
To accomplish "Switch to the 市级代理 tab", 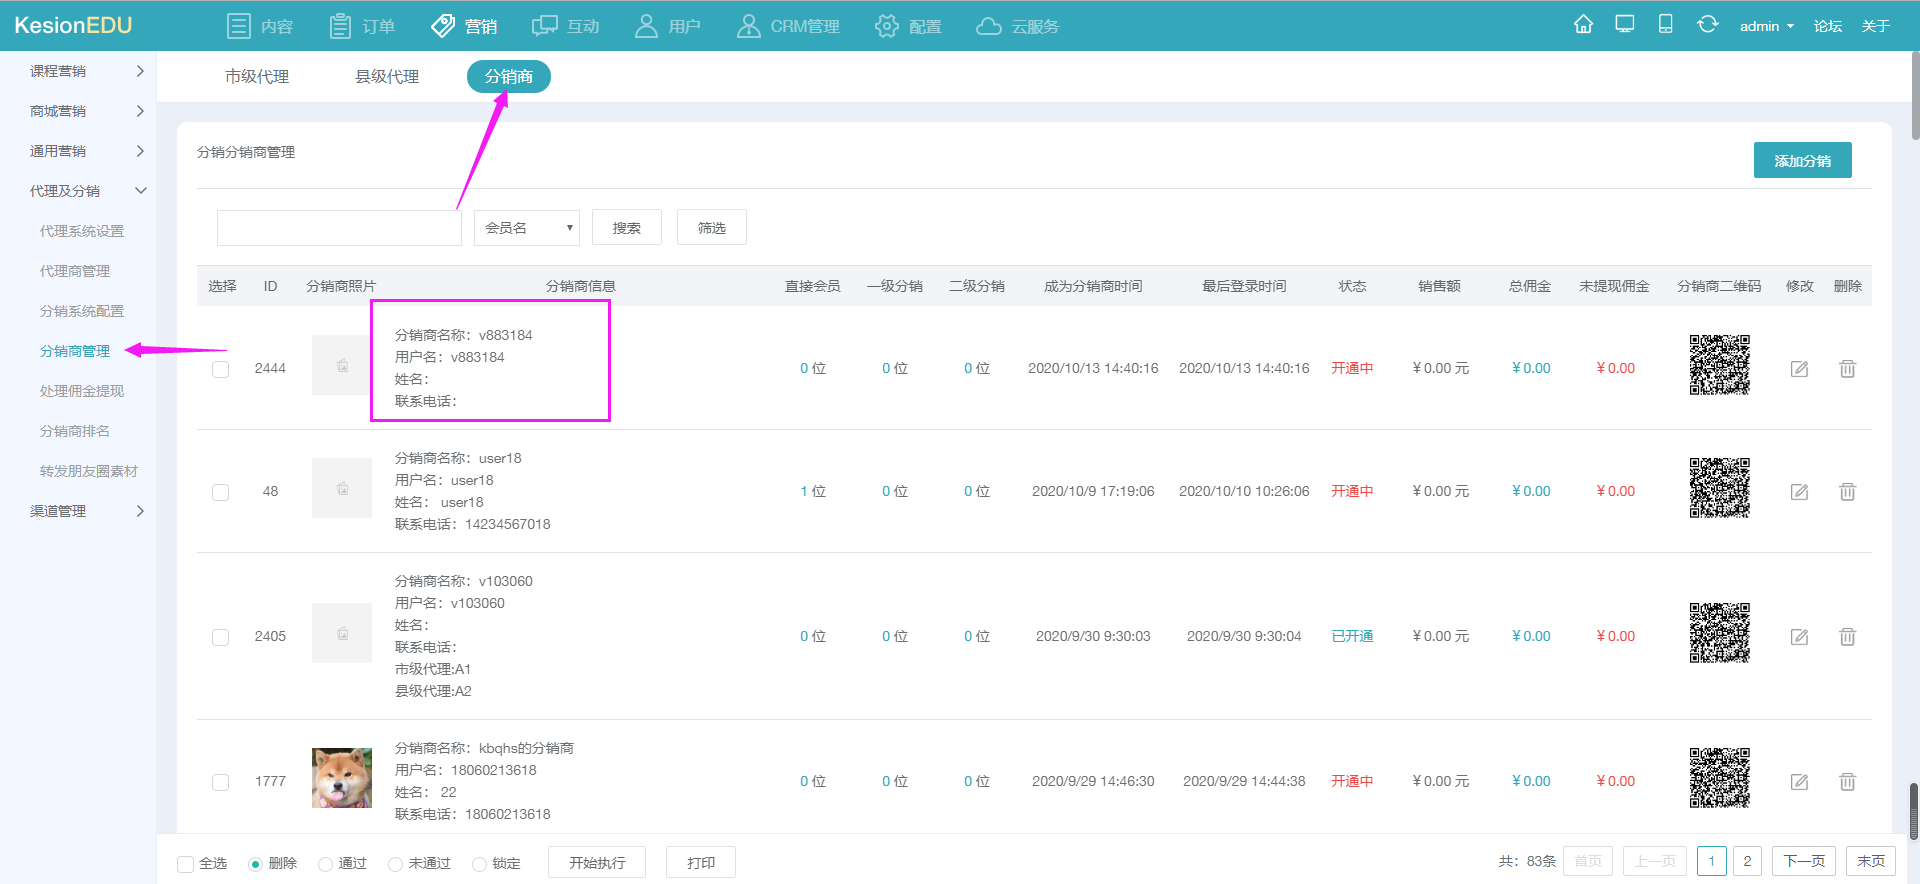I will [x=257, y=77].
